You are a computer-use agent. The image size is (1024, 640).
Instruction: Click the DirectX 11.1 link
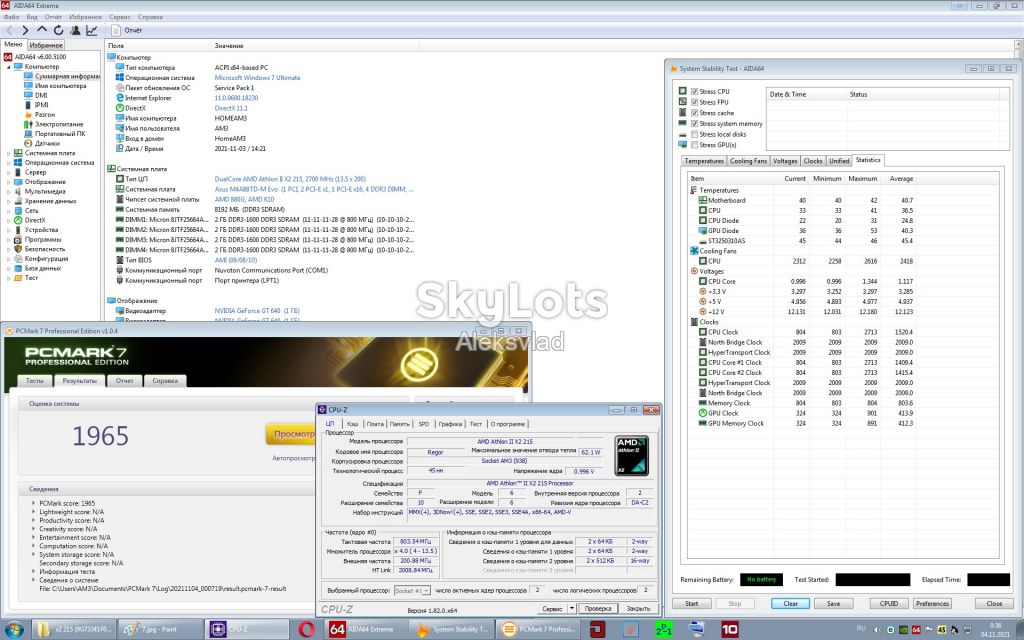[x=231, y=108]
